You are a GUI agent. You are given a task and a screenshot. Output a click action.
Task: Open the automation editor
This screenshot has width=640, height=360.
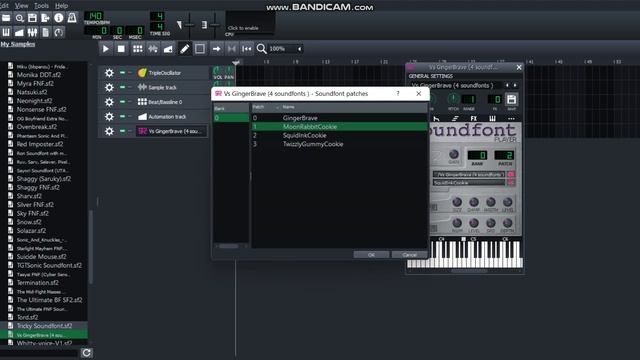coord(19,32)
